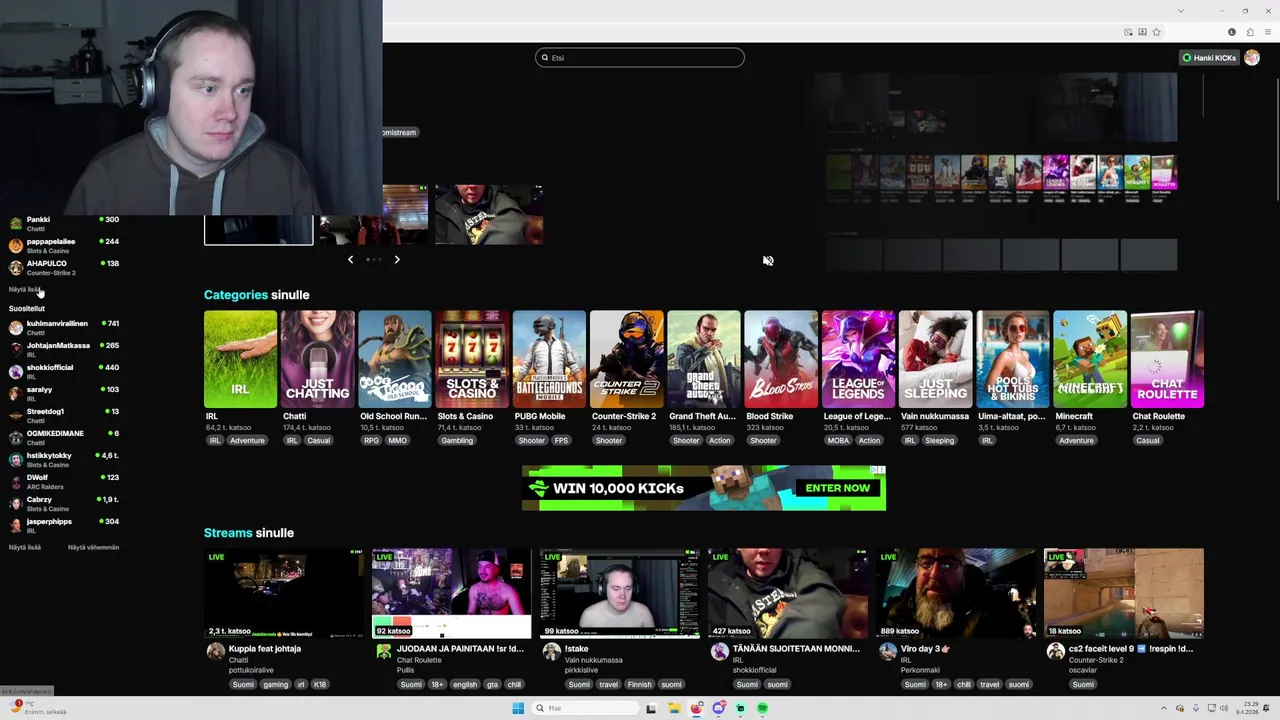Image resolution: width=1280 pixels, height=720 pixels.
Task: Click the oscaviar streamer avatar under stream
Action: click(x=1056, y=651)
